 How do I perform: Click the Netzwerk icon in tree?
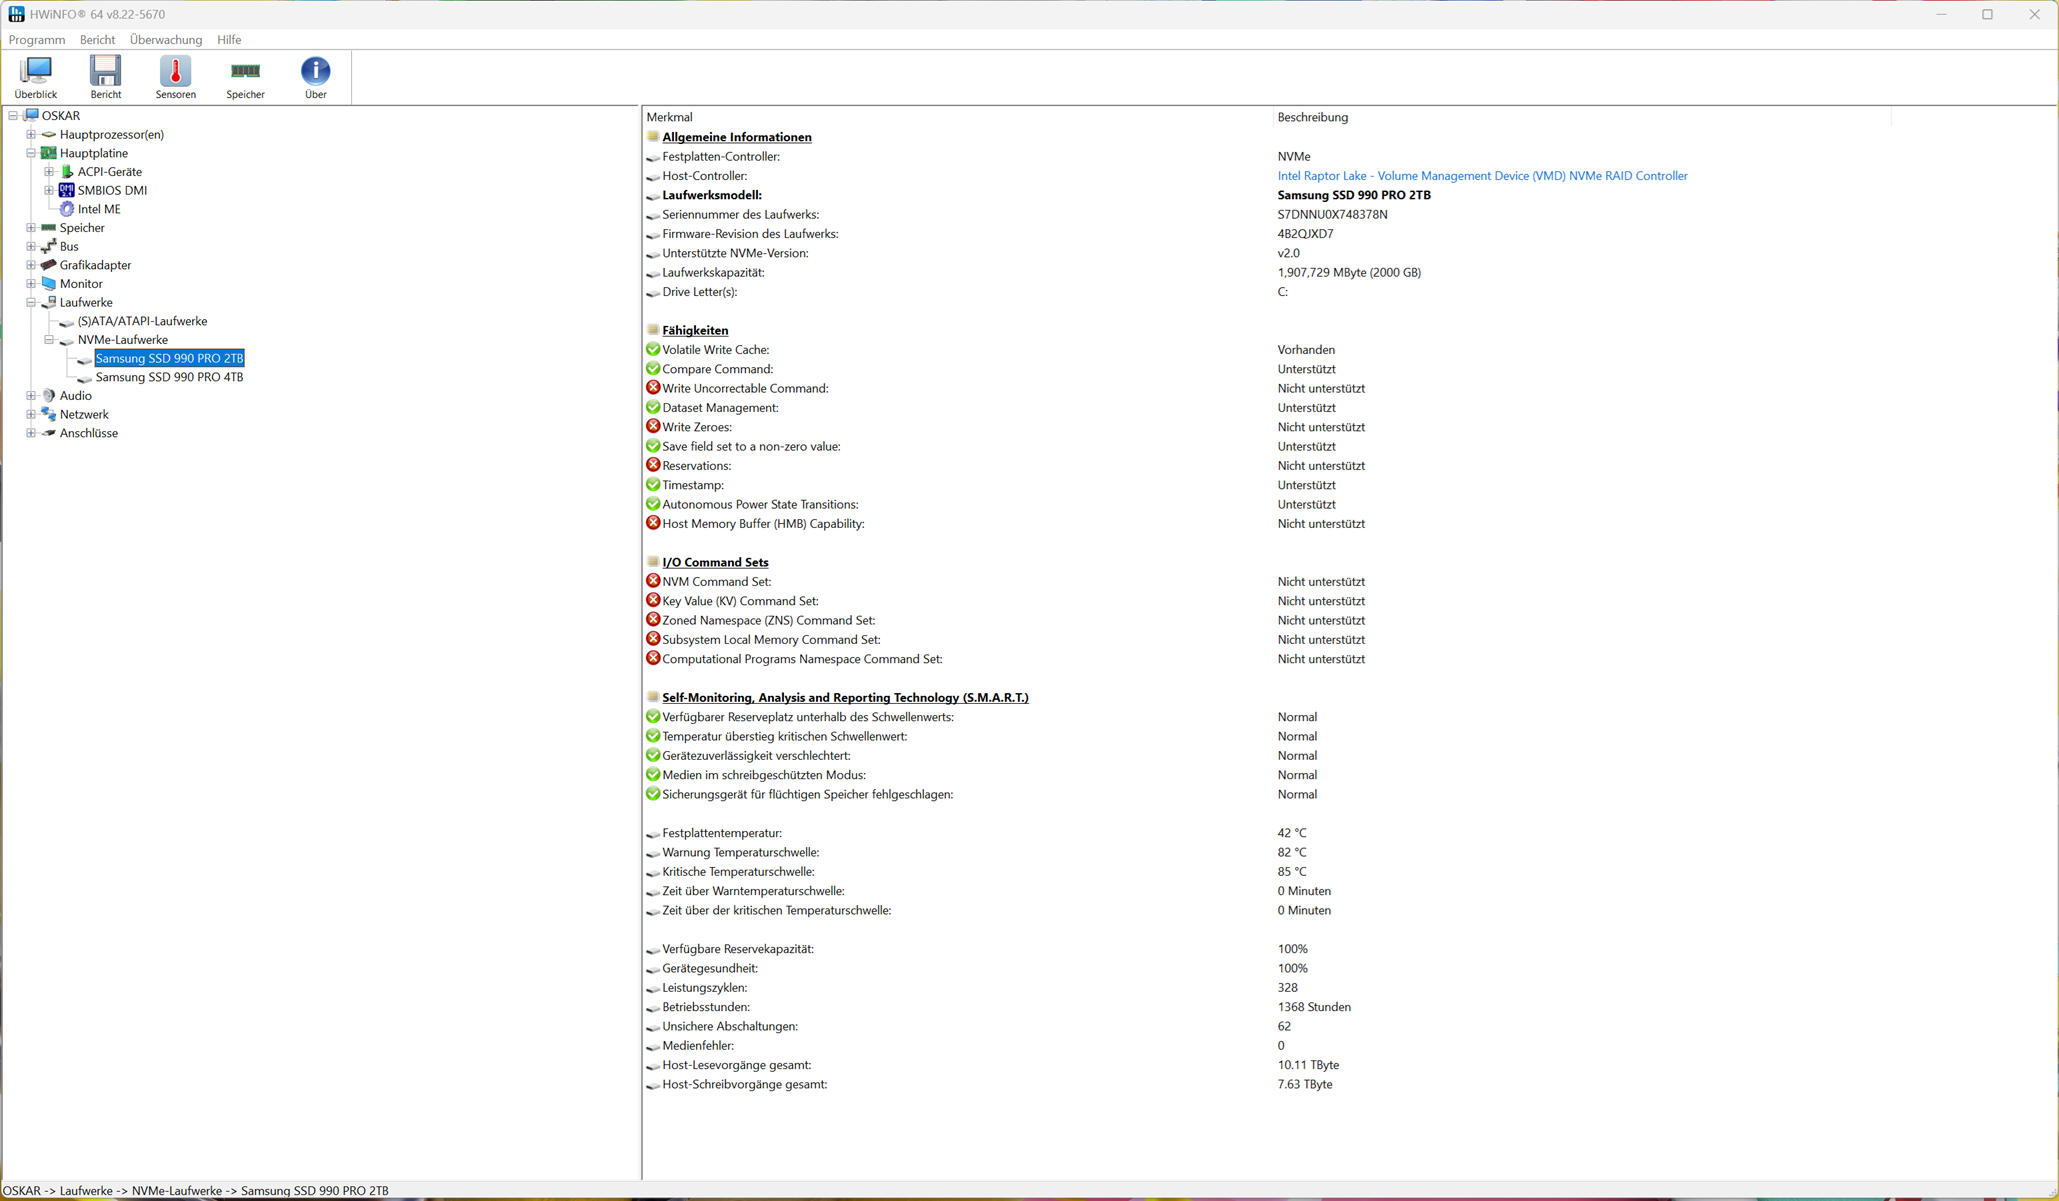tap(49, 414)
